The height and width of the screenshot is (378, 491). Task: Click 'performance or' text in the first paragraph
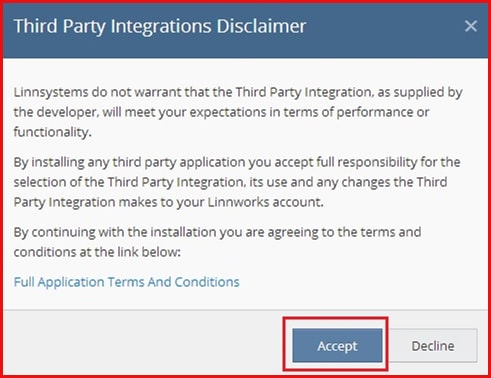(383, 112)
